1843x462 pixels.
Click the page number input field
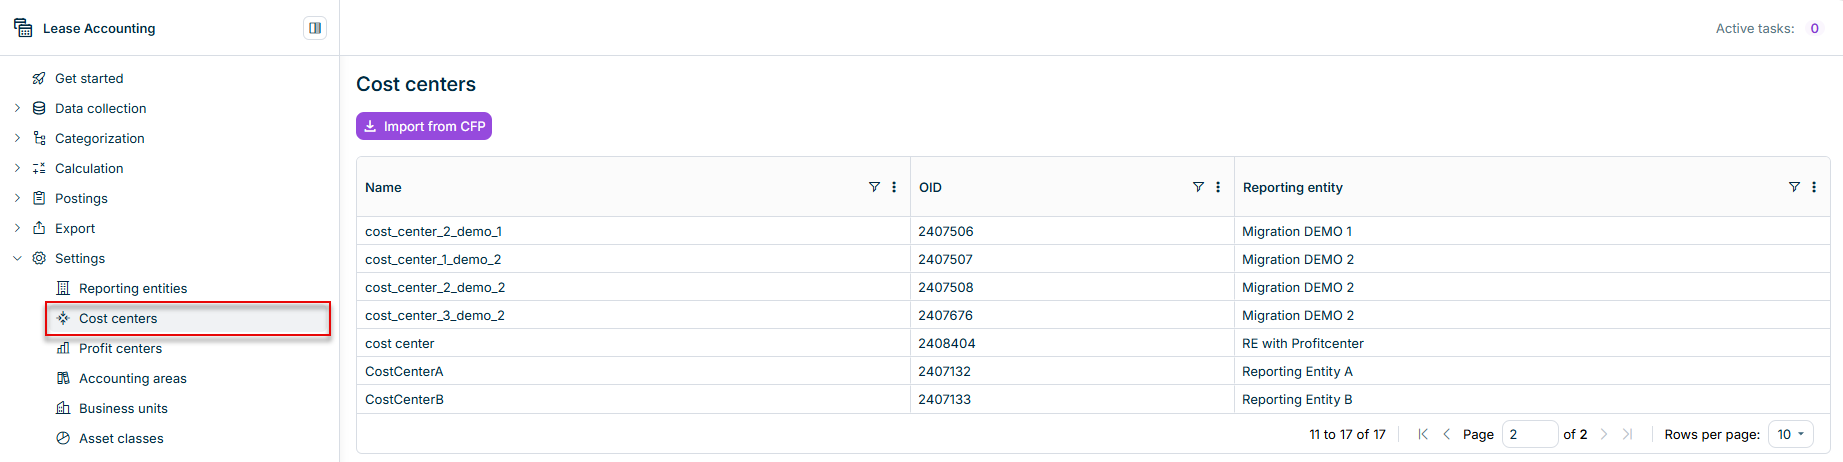[1530, 434]
